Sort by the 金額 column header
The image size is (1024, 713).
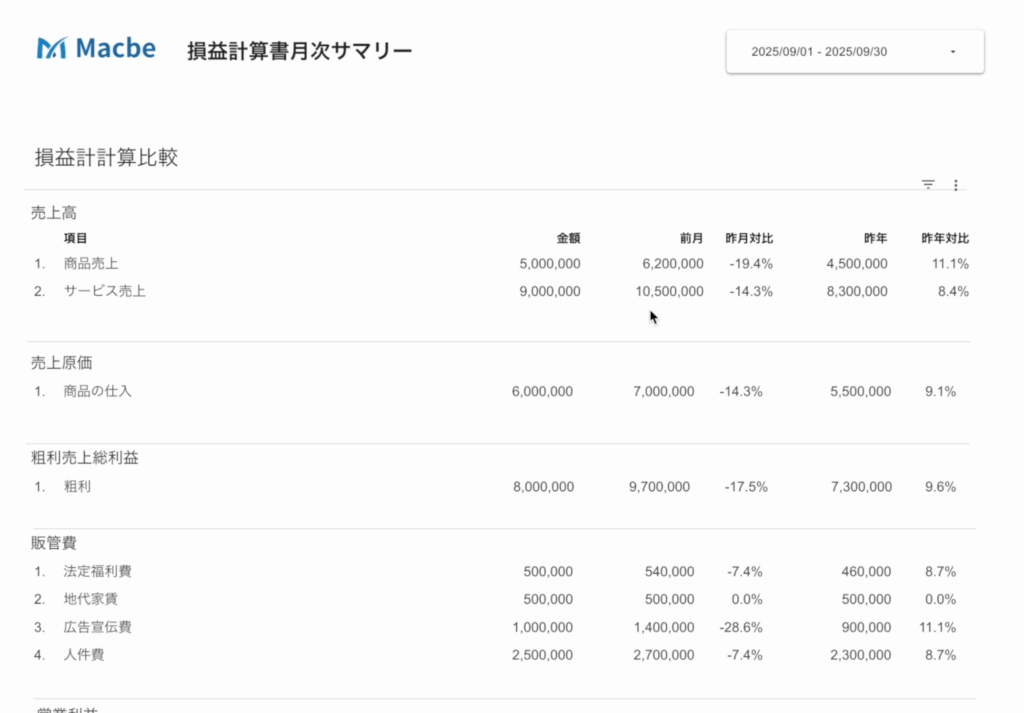(568, 239)
